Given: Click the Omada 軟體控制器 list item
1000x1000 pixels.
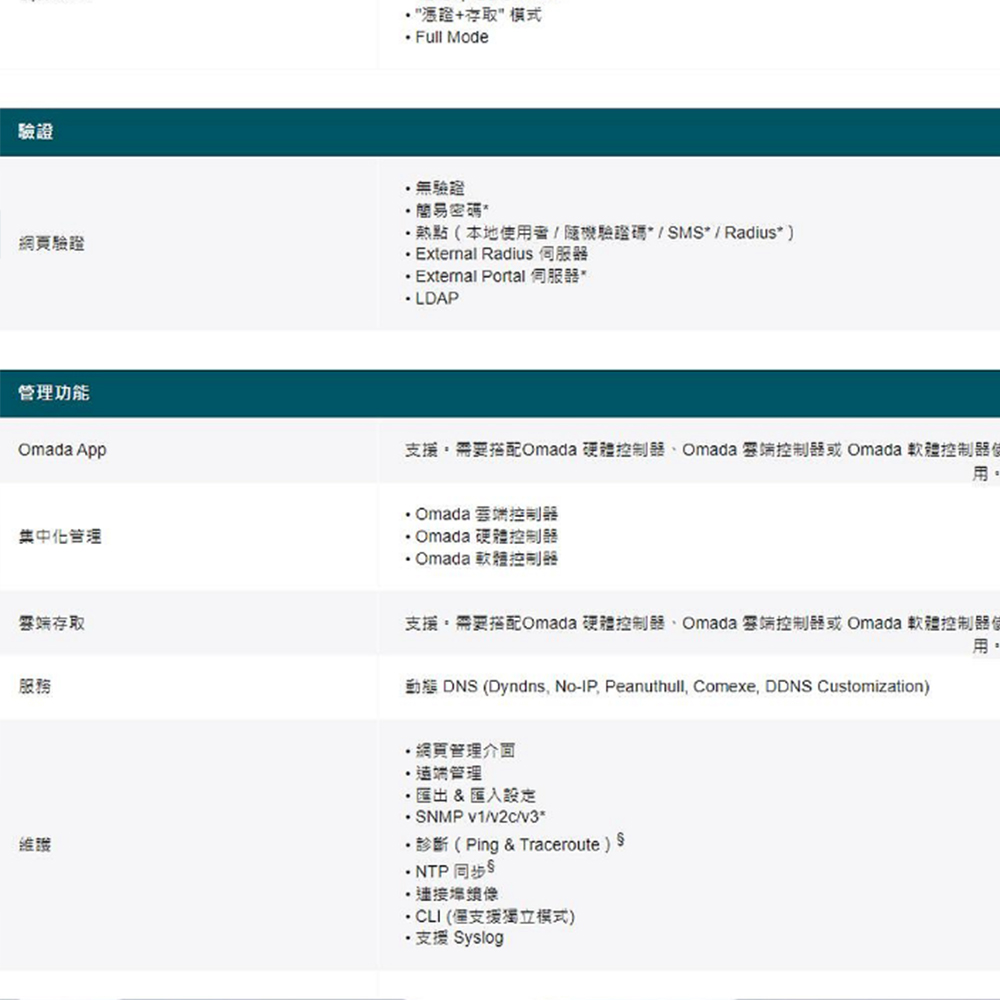Looking at the screenshot, I should tap(486, 558).
